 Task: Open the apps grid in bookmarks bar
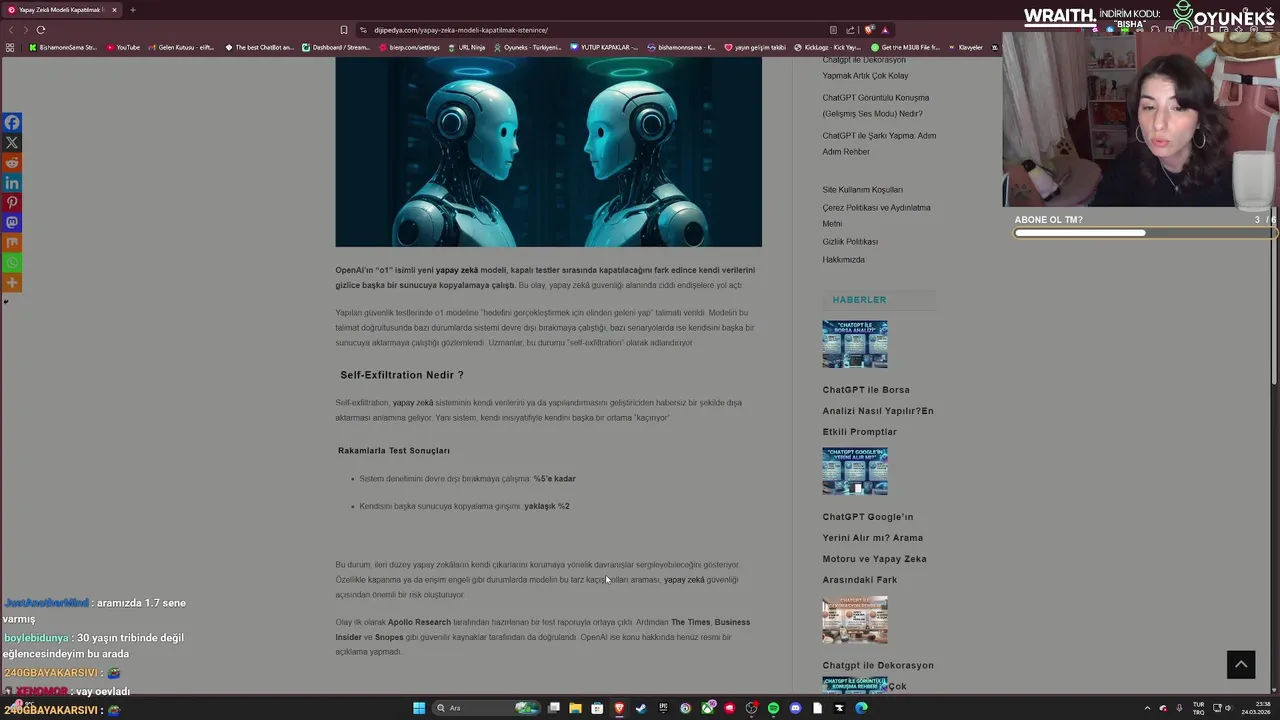[x=10, y=47]
